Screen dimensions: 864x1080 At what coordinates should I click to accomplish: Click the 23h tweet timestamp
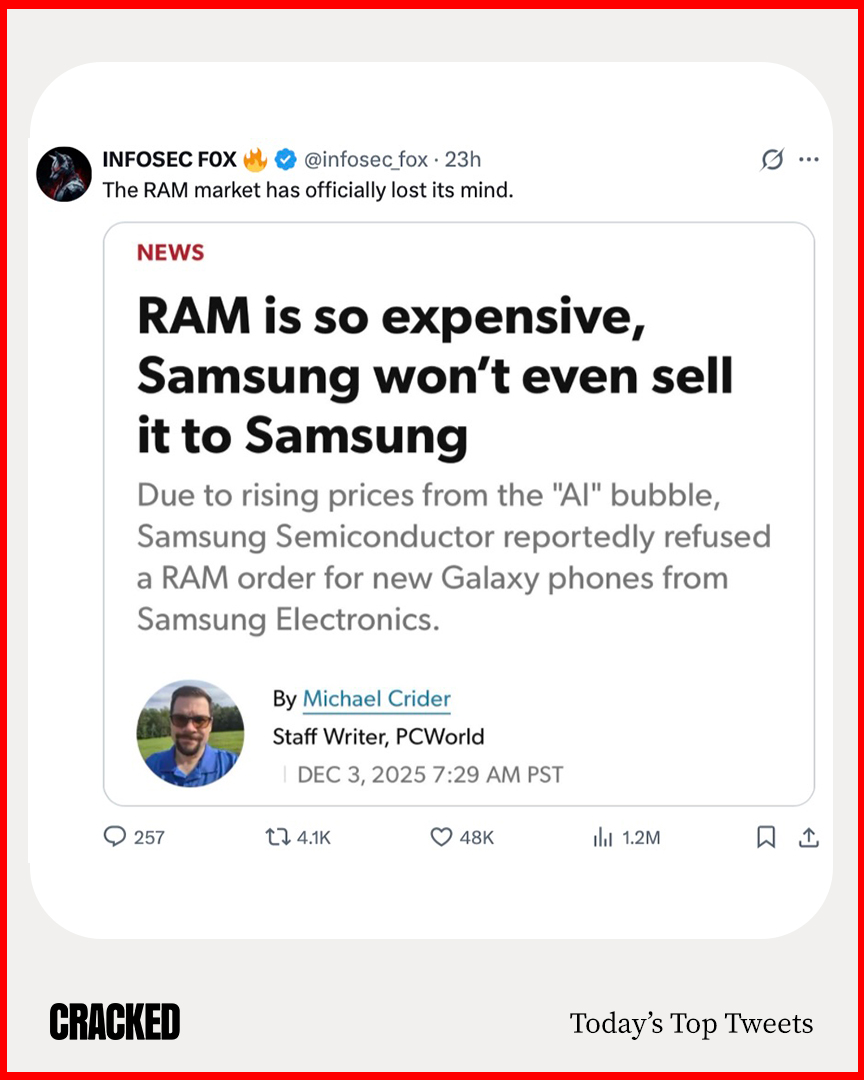(463, 159)
